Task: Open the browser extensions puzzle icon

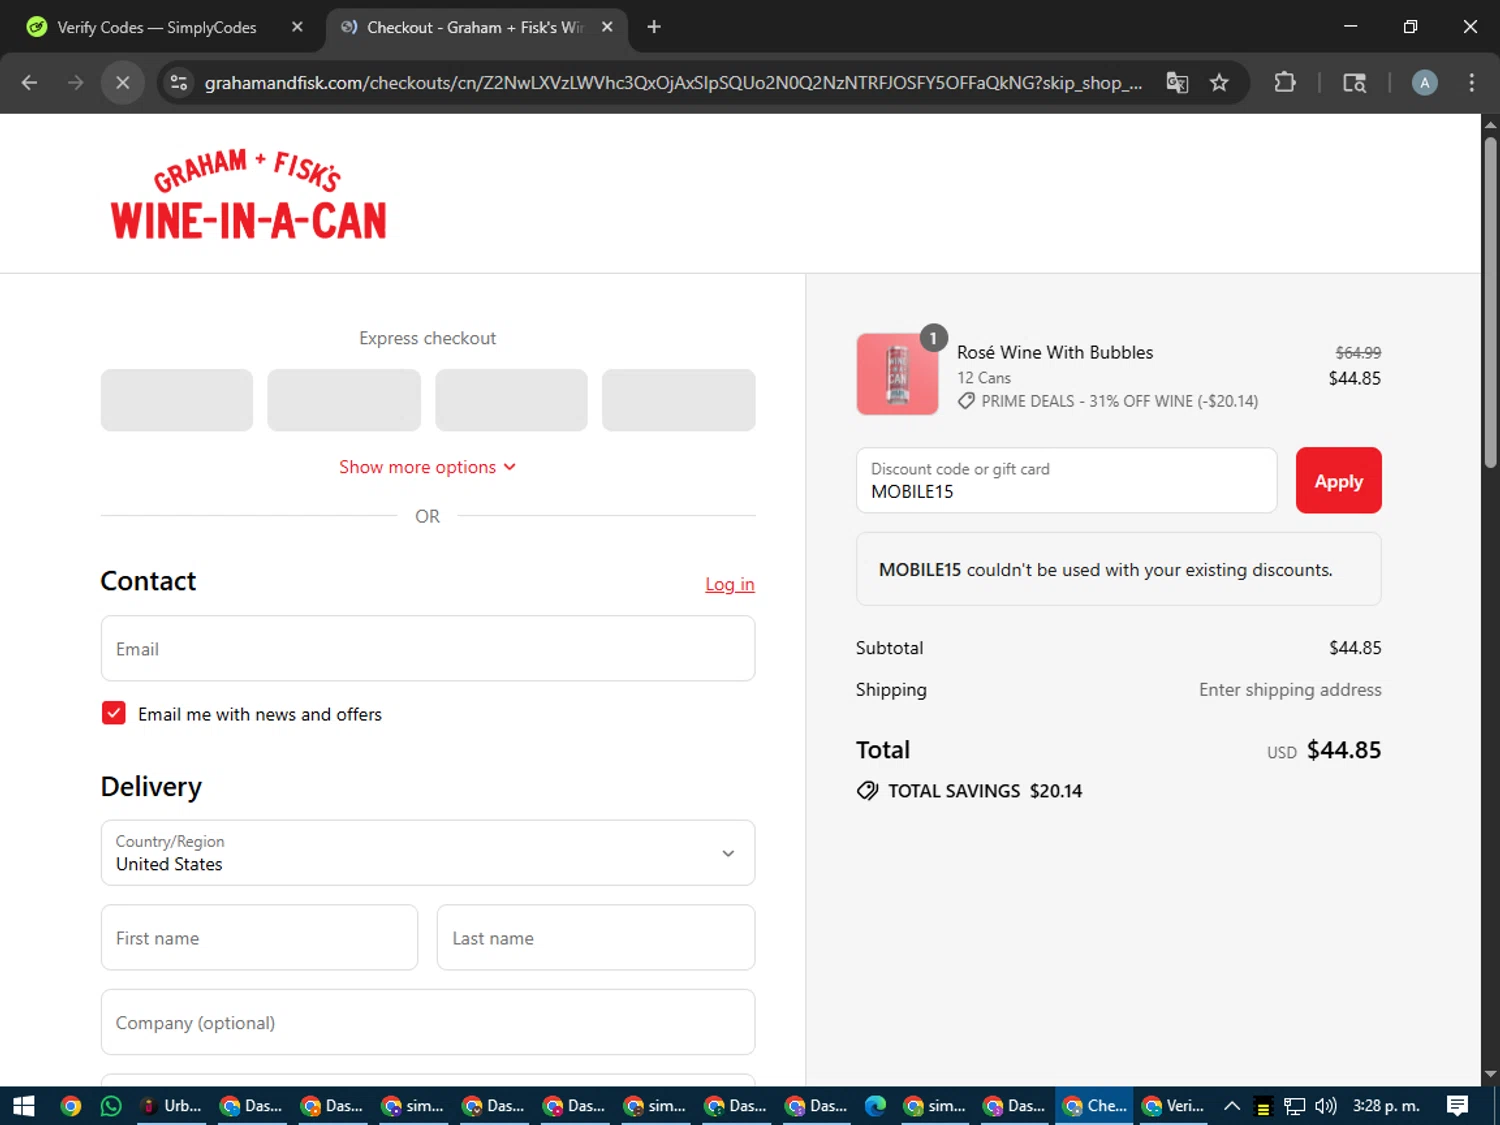Action: click(x=1285, y=83)
